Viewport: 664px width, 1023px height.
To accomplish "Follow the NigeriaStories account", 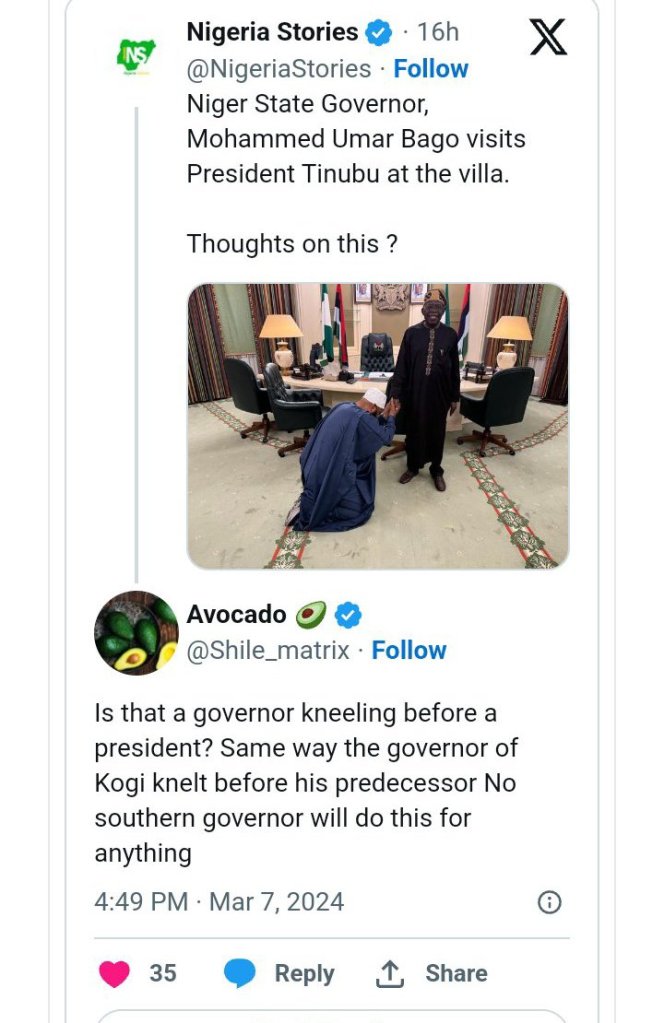I will (430, 69).
